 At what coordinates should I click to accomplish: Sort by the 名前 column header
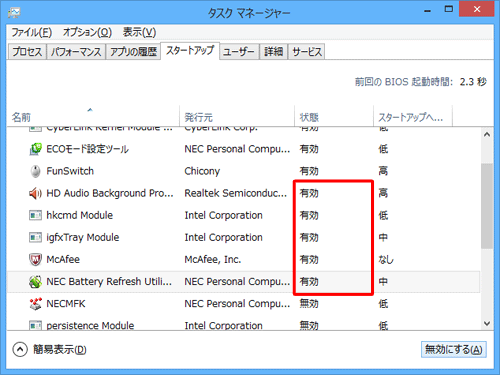coord(93,117)
